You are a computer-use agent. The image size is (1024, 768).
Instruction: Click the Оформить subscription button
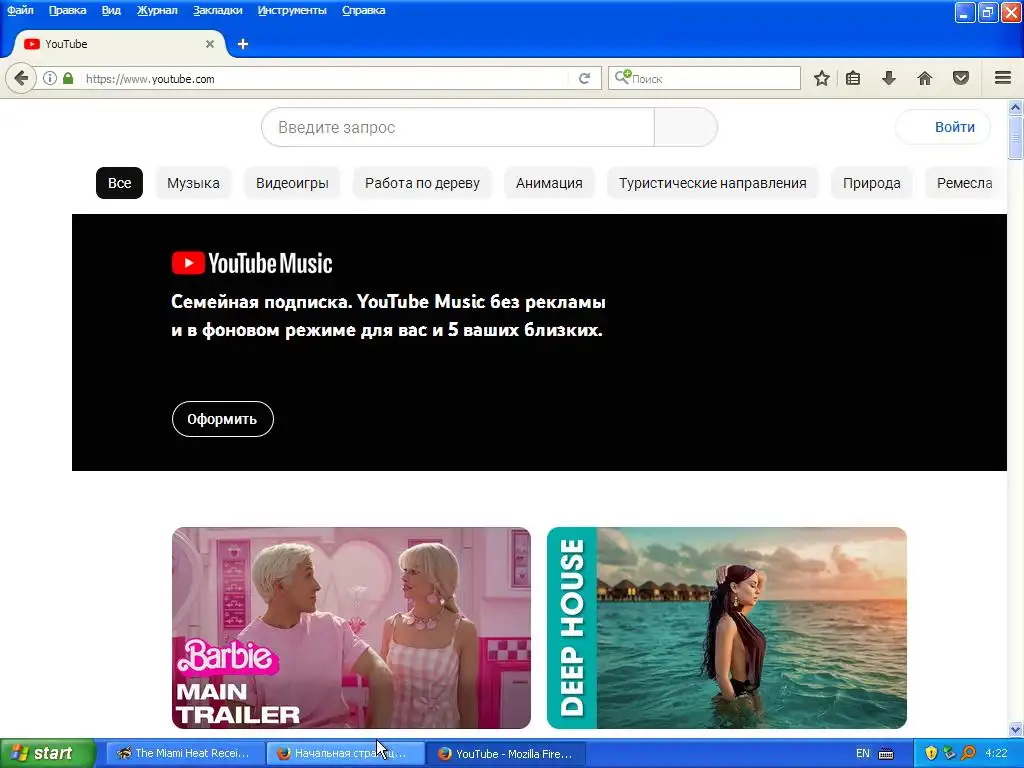[223, 419]
